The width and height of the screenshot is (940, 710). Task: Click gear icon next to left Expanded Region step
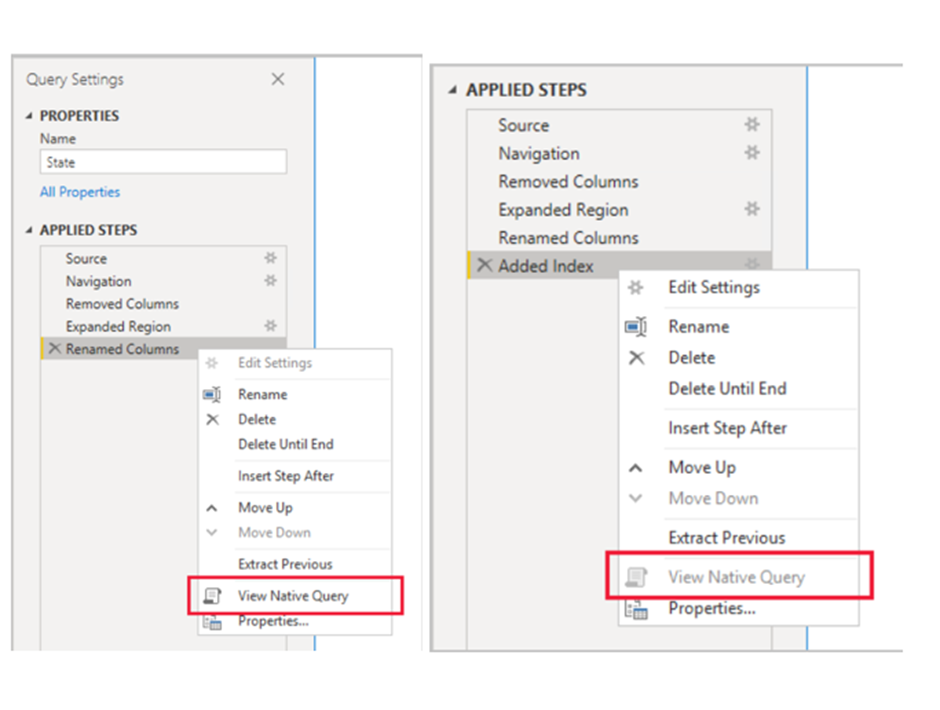click(x=270, y=326)
